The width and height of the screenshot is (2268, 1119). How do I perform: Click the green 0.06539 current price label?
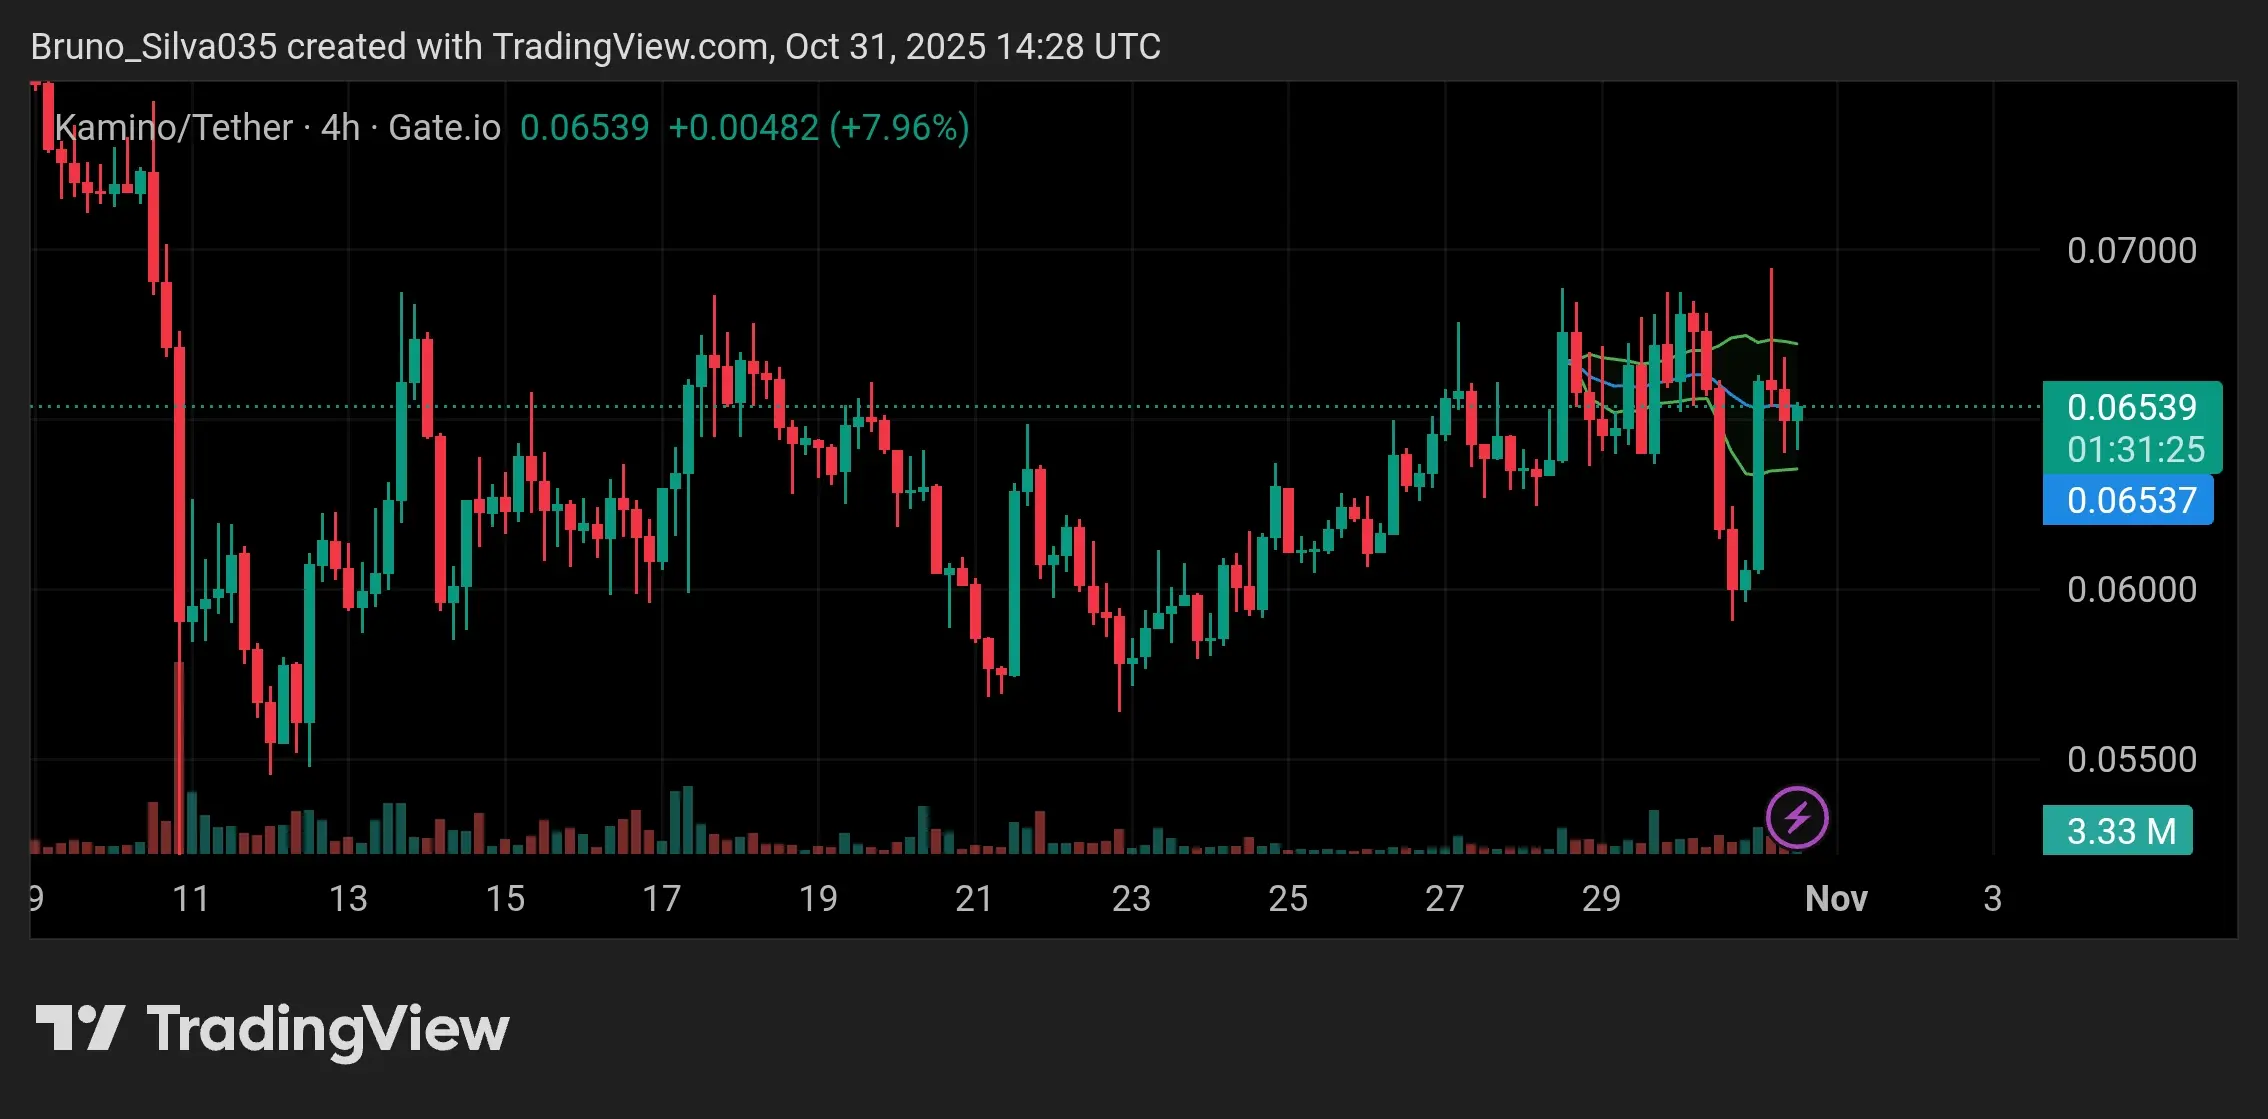pyautogui.click(x=2131, y=407)
